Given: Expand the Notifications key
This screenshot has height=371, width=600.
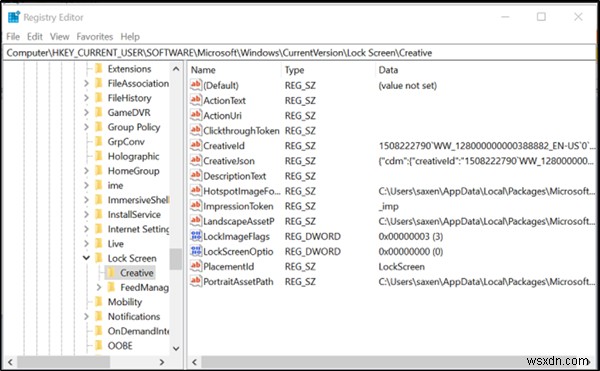Looking at the screenshot, I should (86, 316).
